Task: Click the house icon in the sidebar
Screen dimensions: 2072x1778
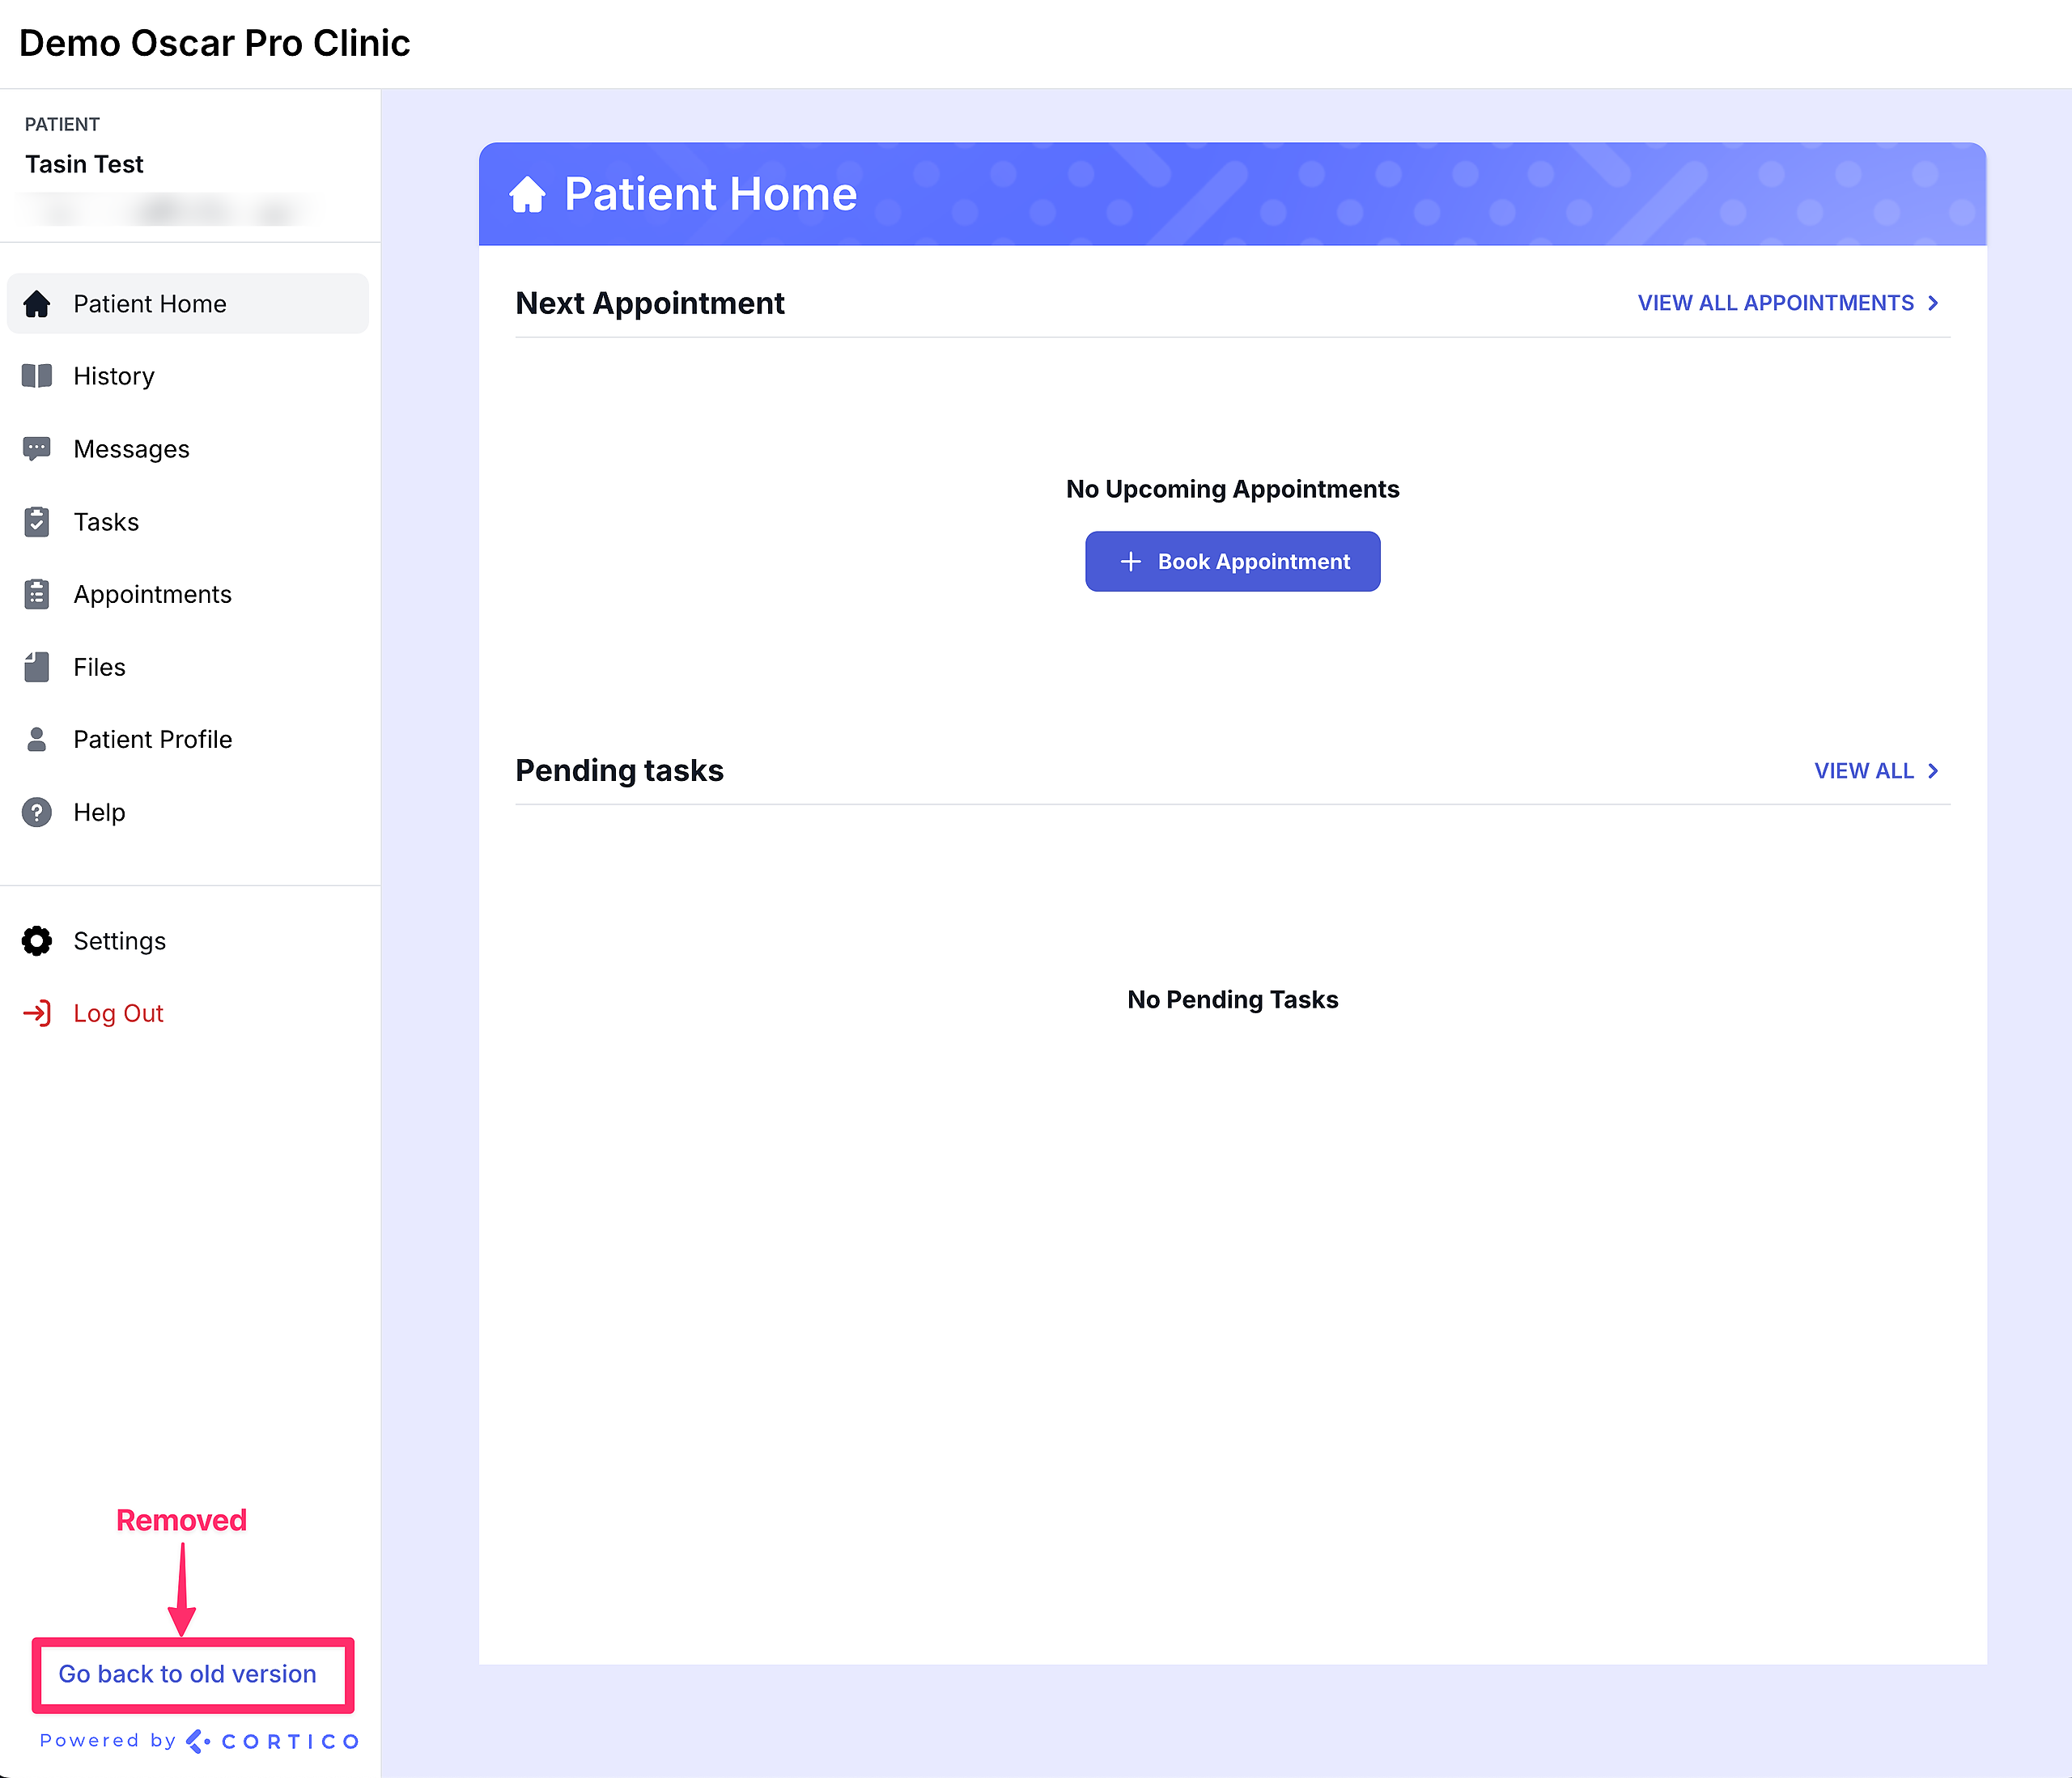Action: click(x=37, y=304)
